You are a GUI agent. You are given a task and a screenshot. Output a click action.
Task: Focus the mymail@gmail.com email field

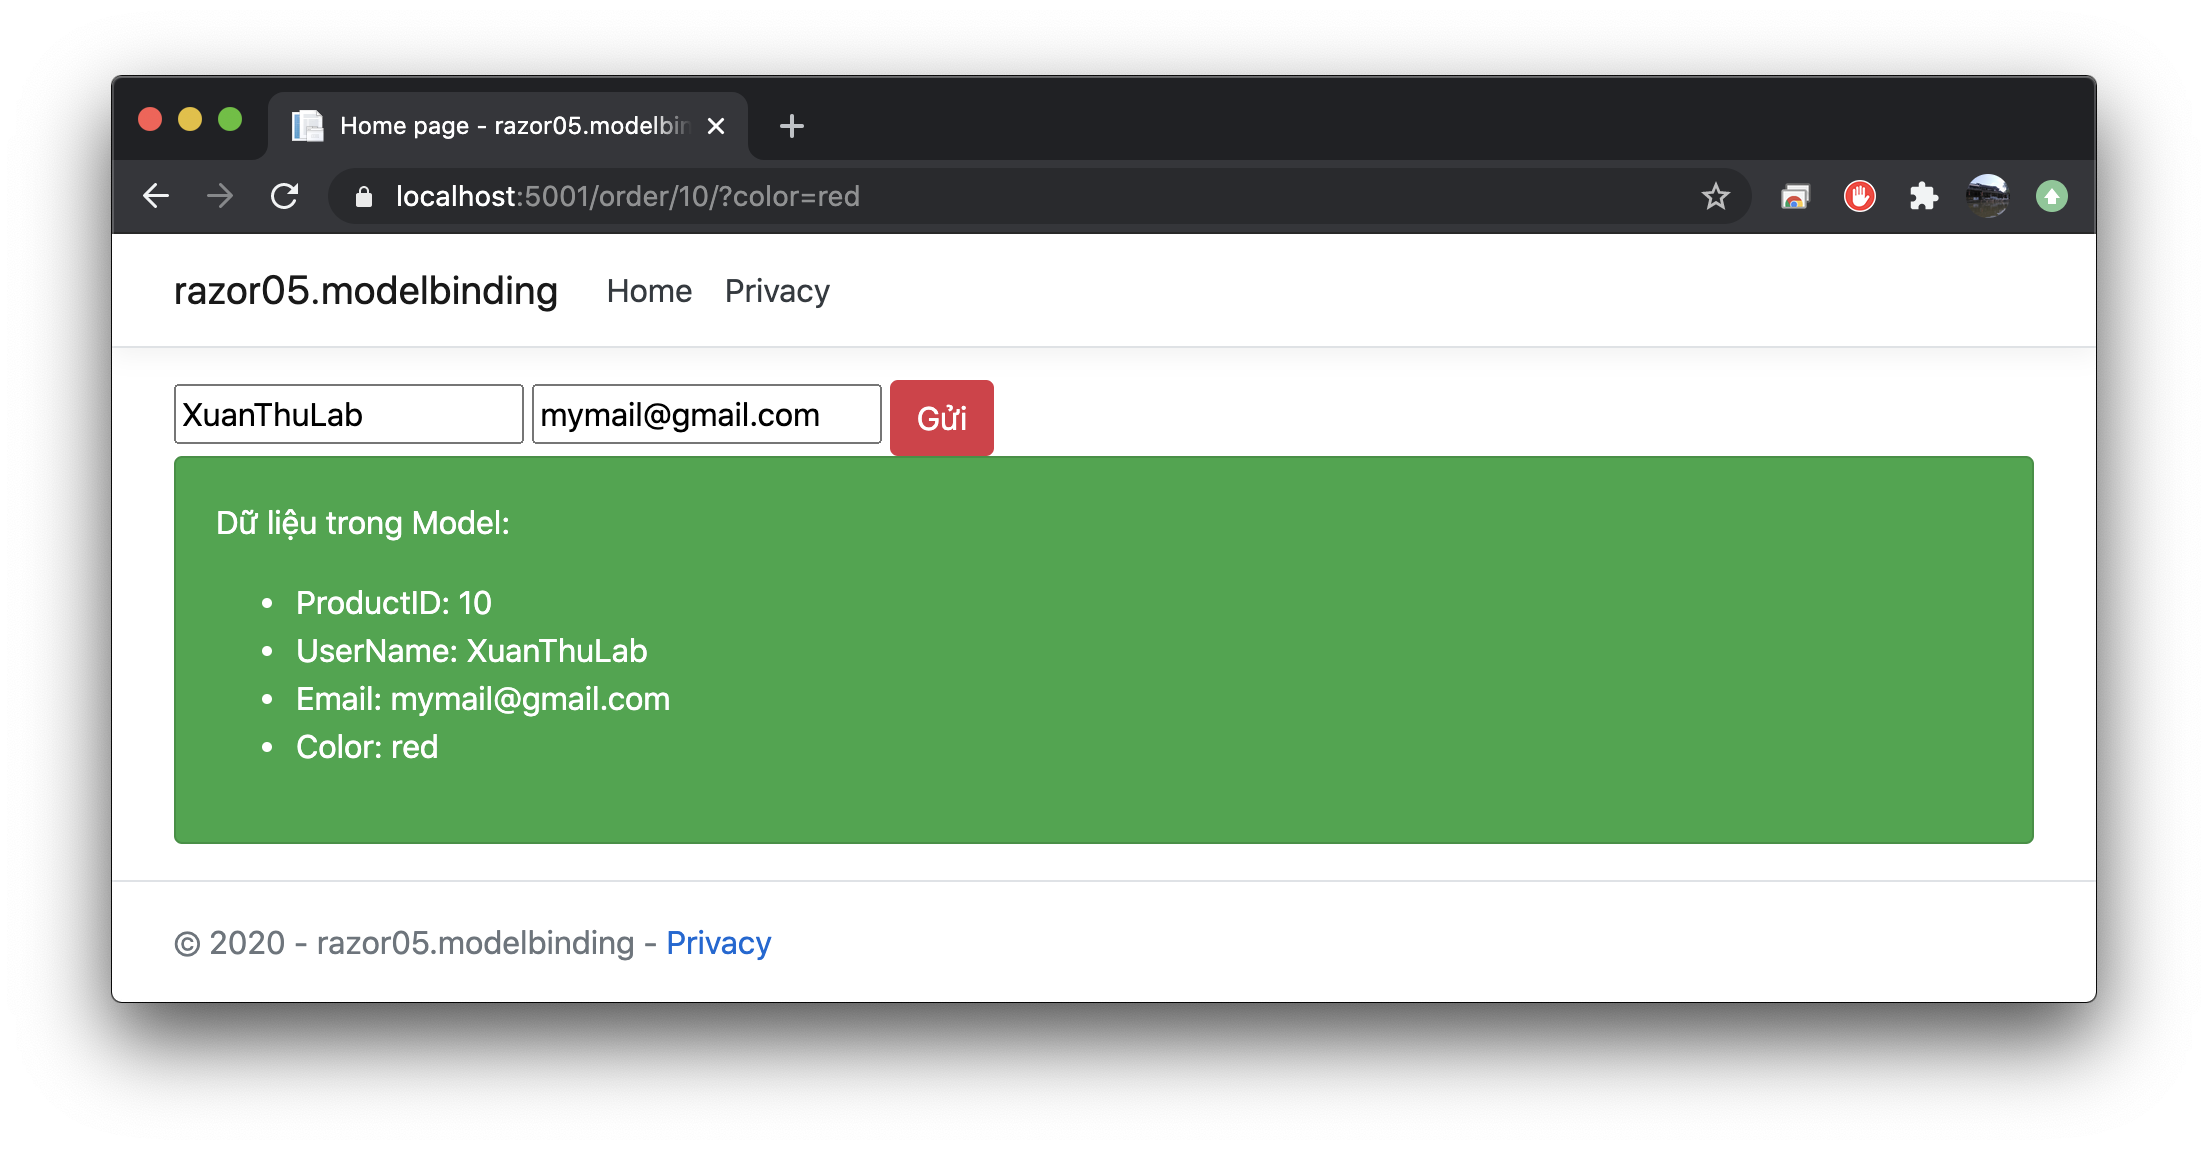click(x=706, y=414)
